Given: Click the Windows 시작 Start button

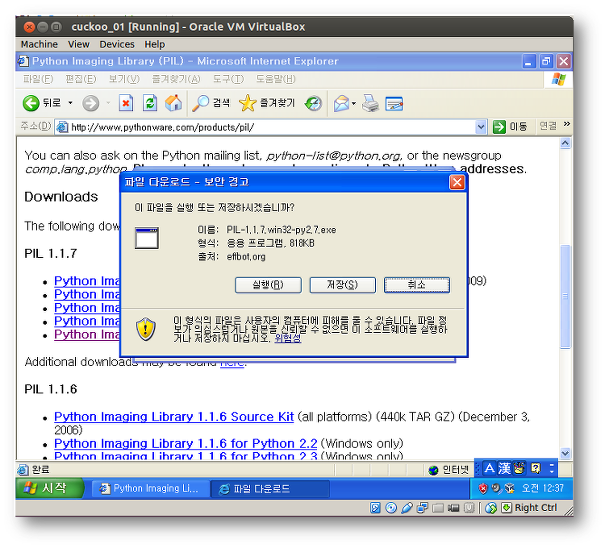Looking at the screenshot, I should [49, 488].
